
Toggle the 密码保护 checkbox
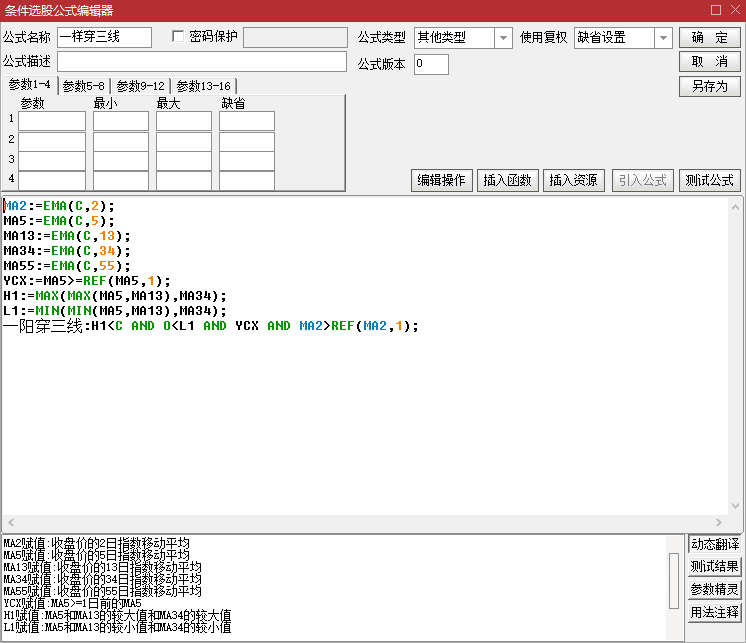tap(178, 36)
